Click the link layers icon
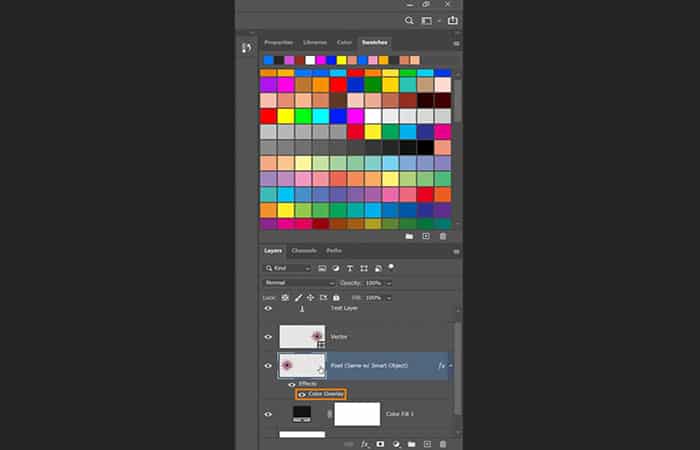The width and height of the screenshot is (700, 450). click(349, 444)
